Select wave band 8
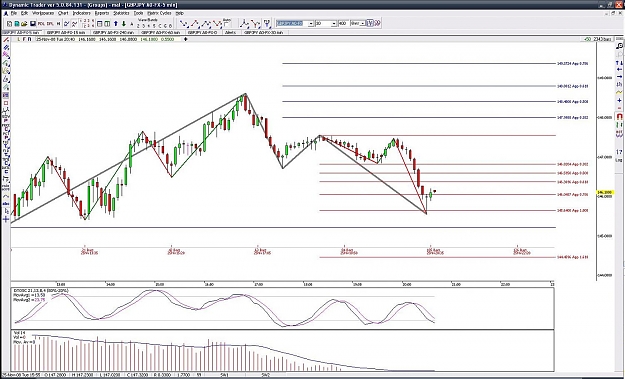The height and width of the screenshot is (379, 625). 170,26
